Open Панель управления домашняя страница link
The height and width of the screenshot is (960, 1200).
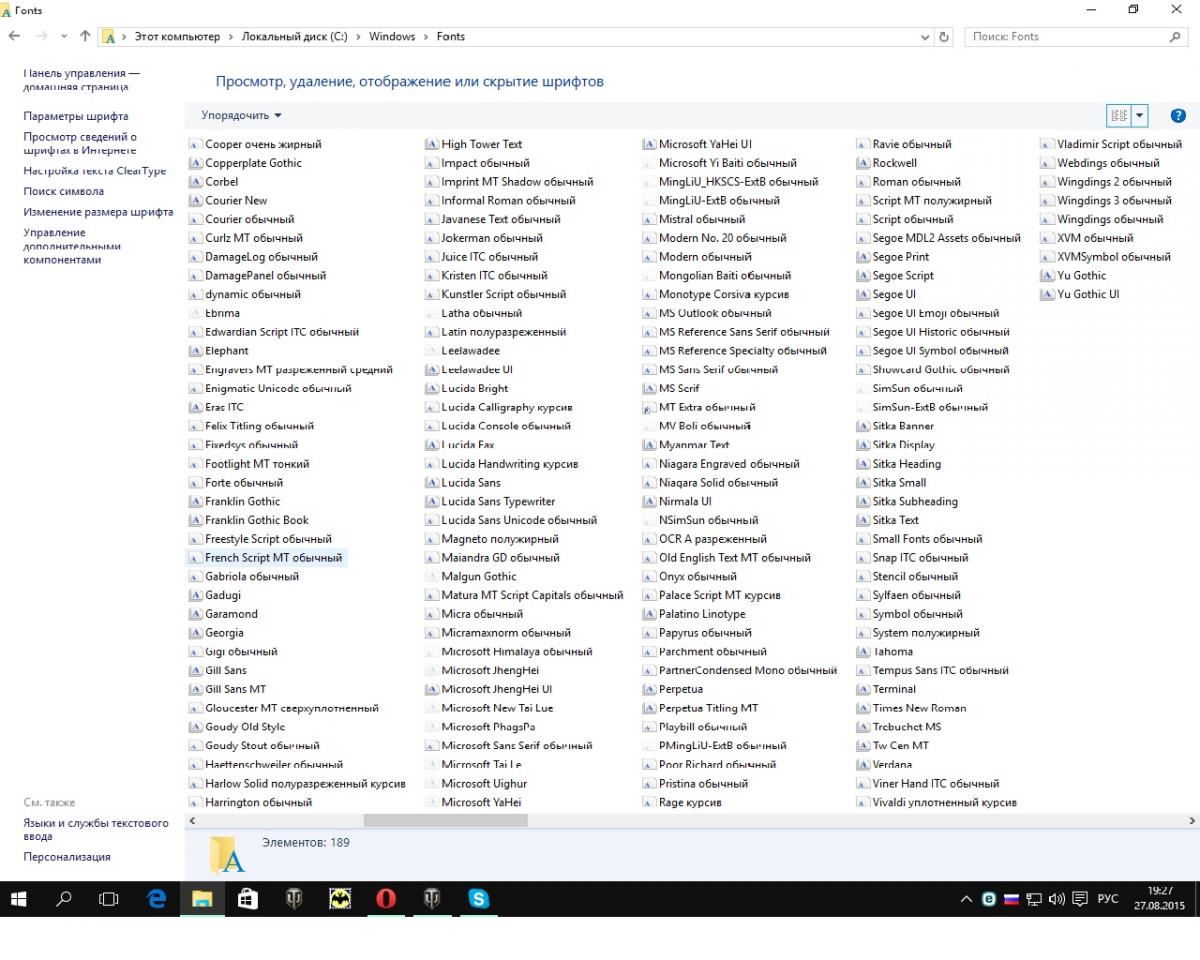pos(82,80)
